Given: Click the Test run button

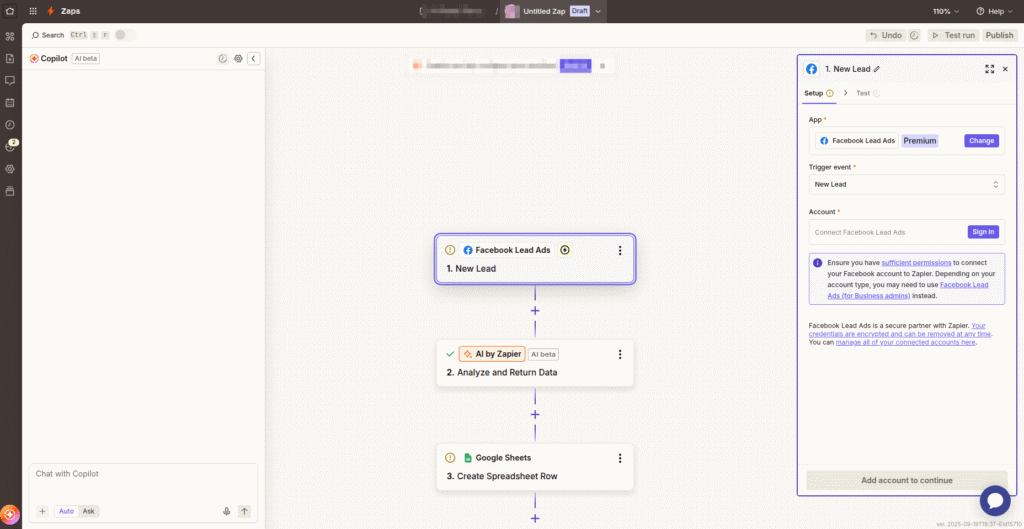Looking at the screenshot, I should click(953, 35).
